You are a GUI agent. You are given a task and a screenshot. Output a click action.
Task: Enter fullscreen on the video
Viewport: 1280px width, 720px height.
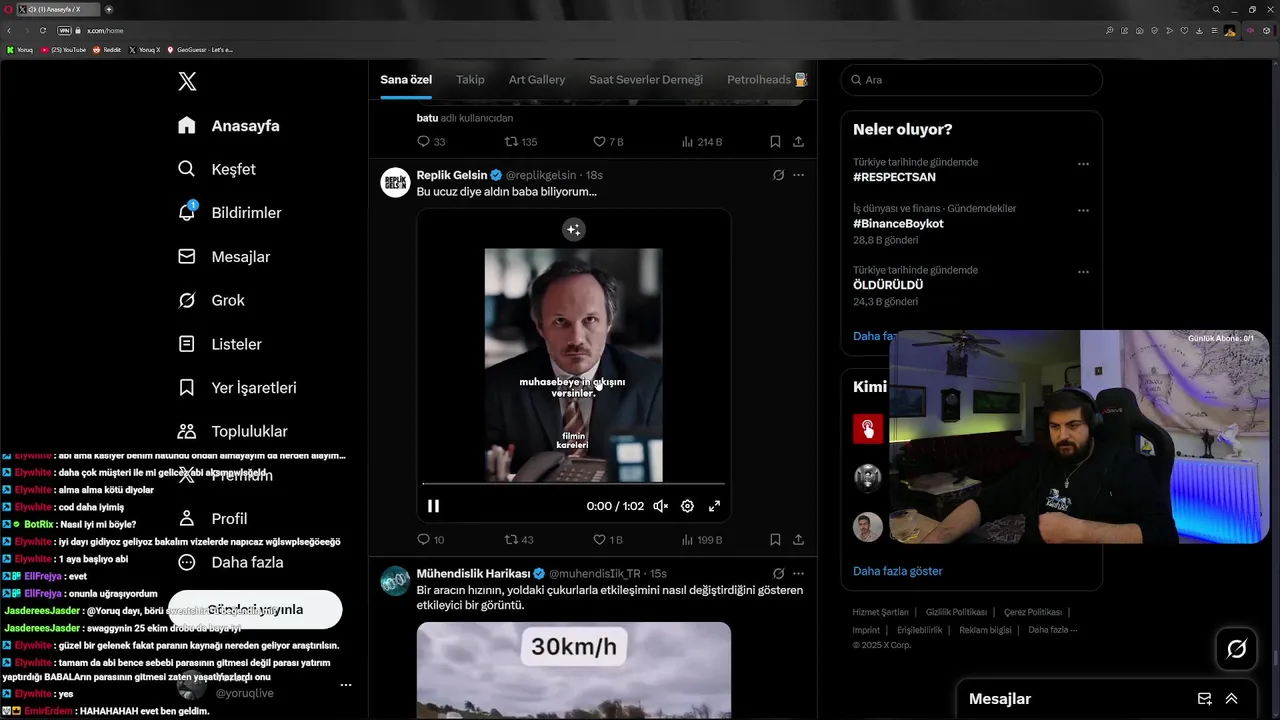coord(714,506)
